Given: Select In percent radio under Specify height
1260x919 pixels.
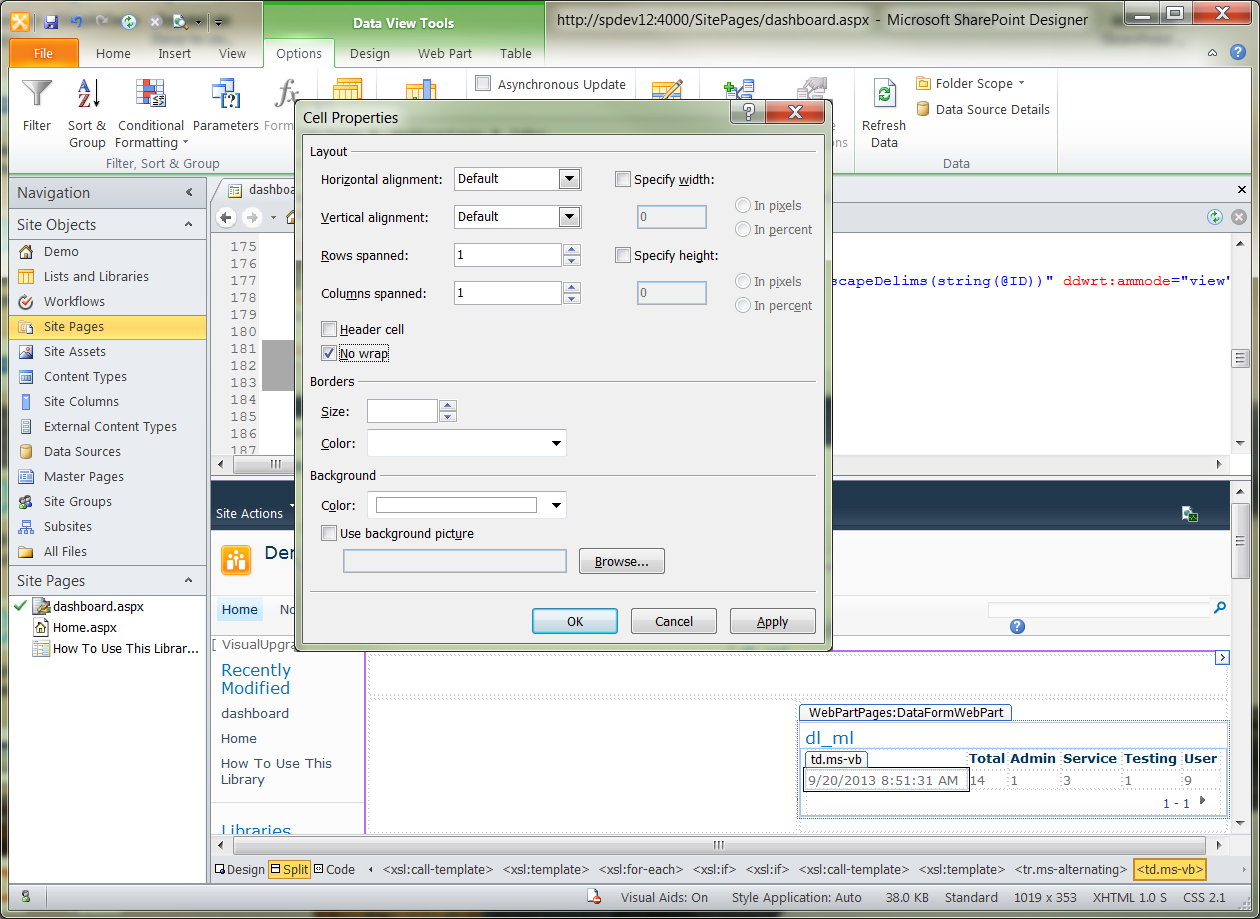Looking at the screenshot, I should tap(743, 305).
